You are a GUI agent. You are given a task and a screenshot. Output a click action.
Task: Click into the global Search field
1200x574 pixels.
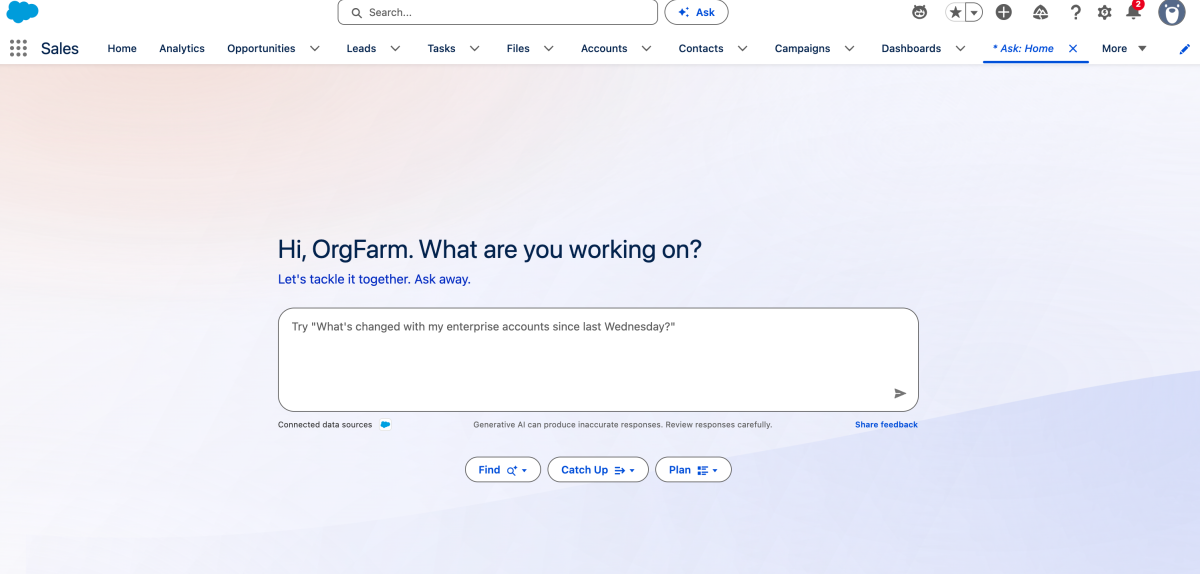tap(497, 12)
